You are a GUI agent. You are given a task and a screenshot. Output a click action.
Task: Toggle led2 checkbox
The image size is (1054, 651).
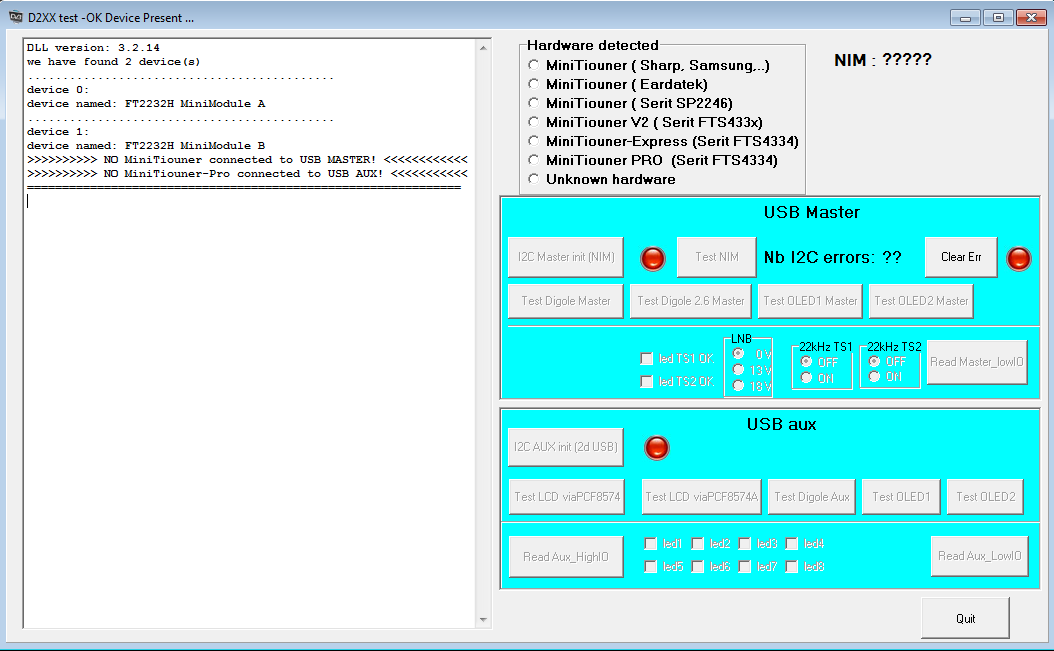pos(698,543)
